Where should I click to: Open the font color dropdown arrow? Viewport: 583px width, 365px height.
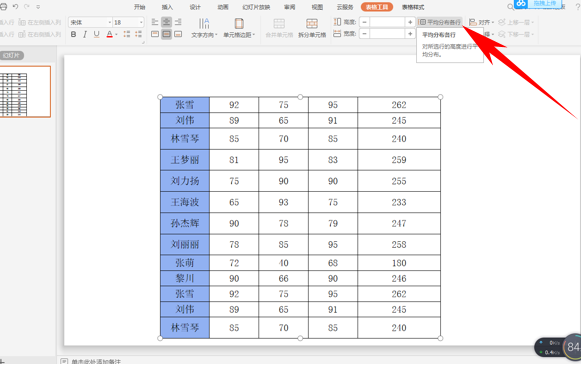coord(116,35)
